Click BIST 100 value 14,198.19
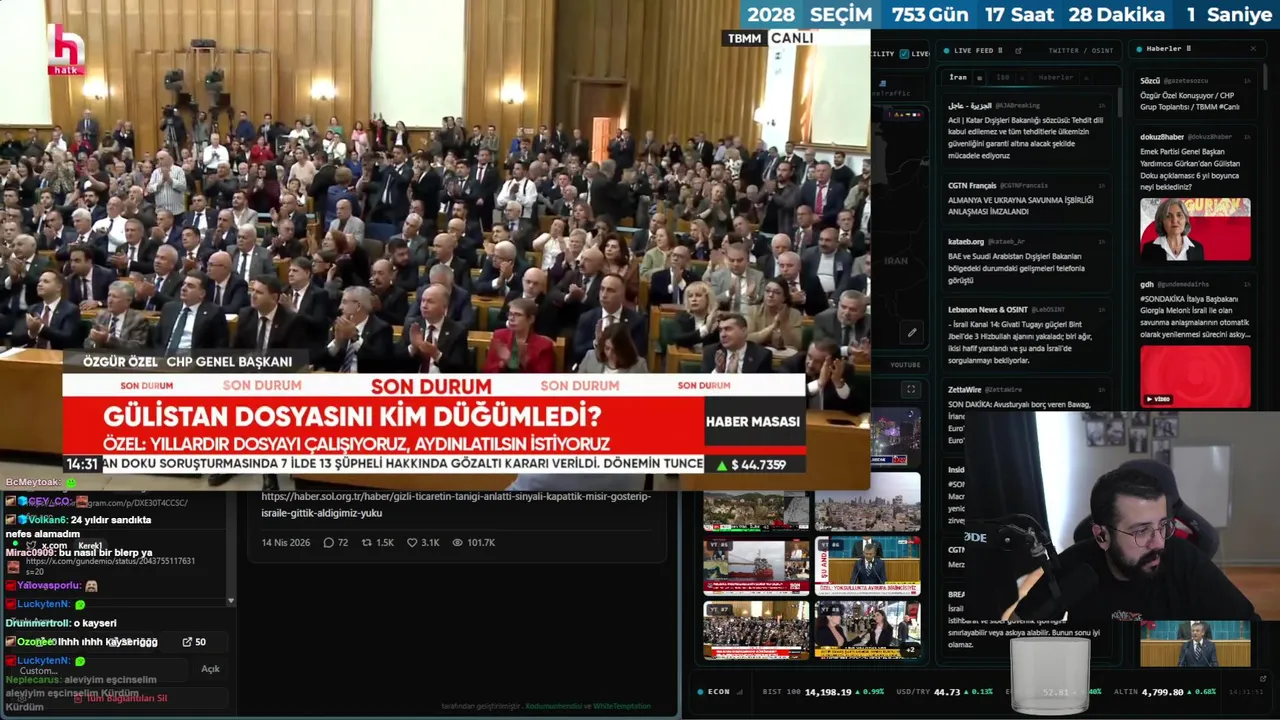 [x=830, y=692]
